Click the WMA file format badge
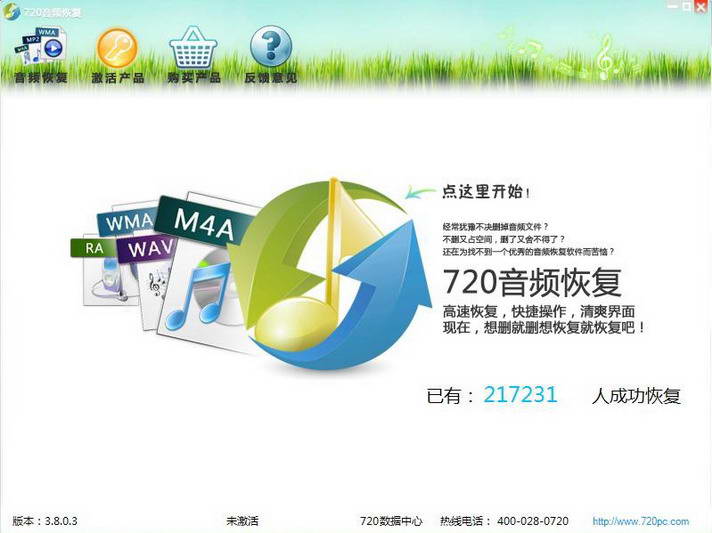 [x=127, y=222]
